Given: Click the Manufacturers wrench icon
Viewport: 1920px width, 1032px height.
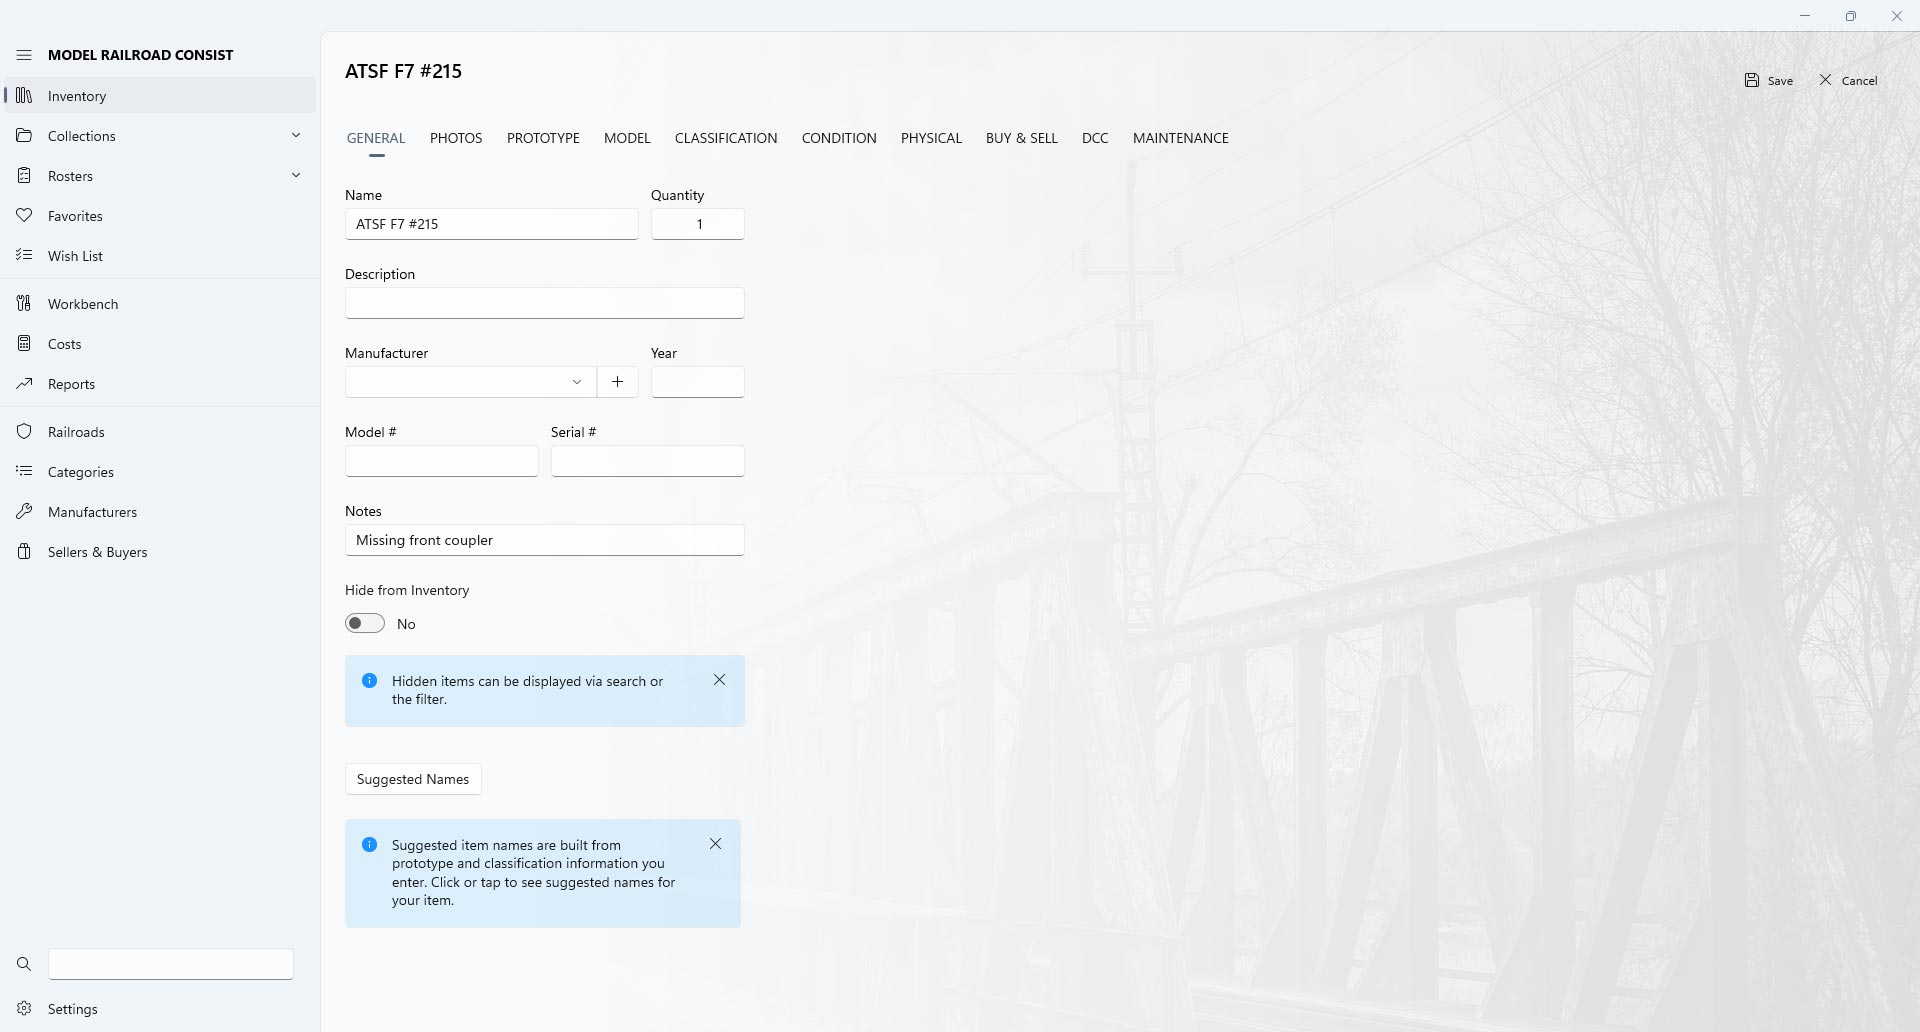Looking at the screenshot, I should pos(24,512).
